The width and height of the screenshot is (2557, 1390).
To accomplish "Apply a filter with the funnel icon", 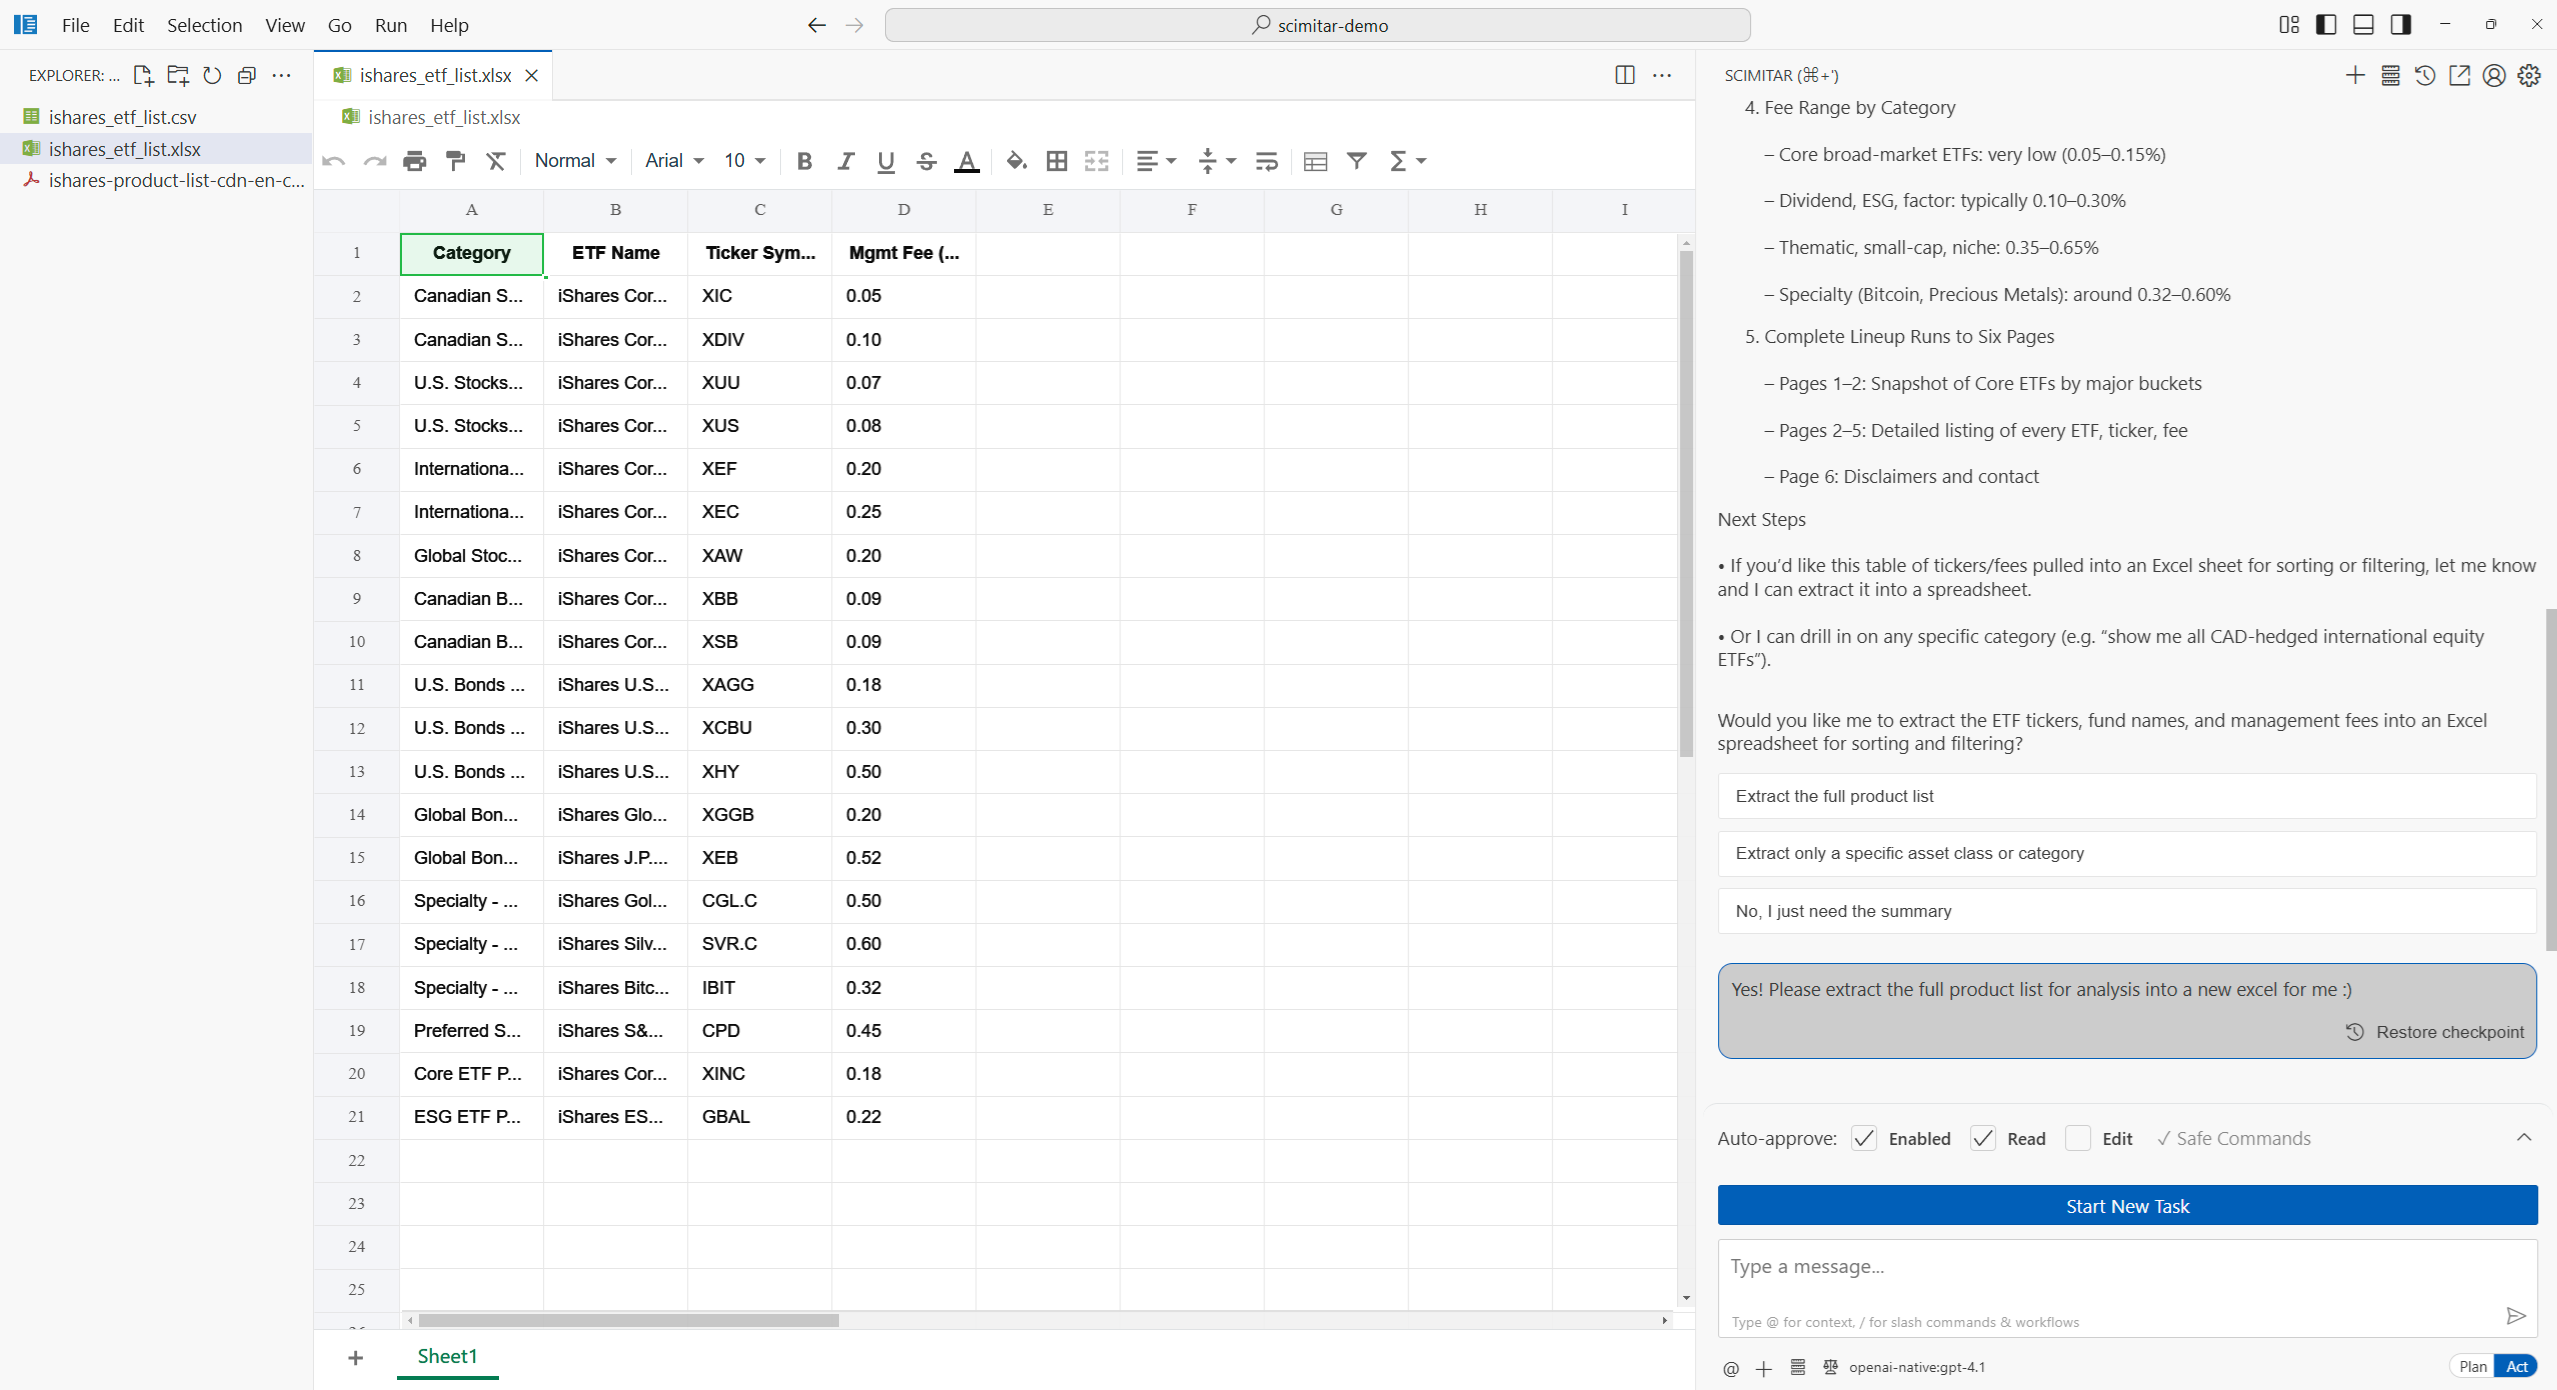I will click(x=1357, y=161).
